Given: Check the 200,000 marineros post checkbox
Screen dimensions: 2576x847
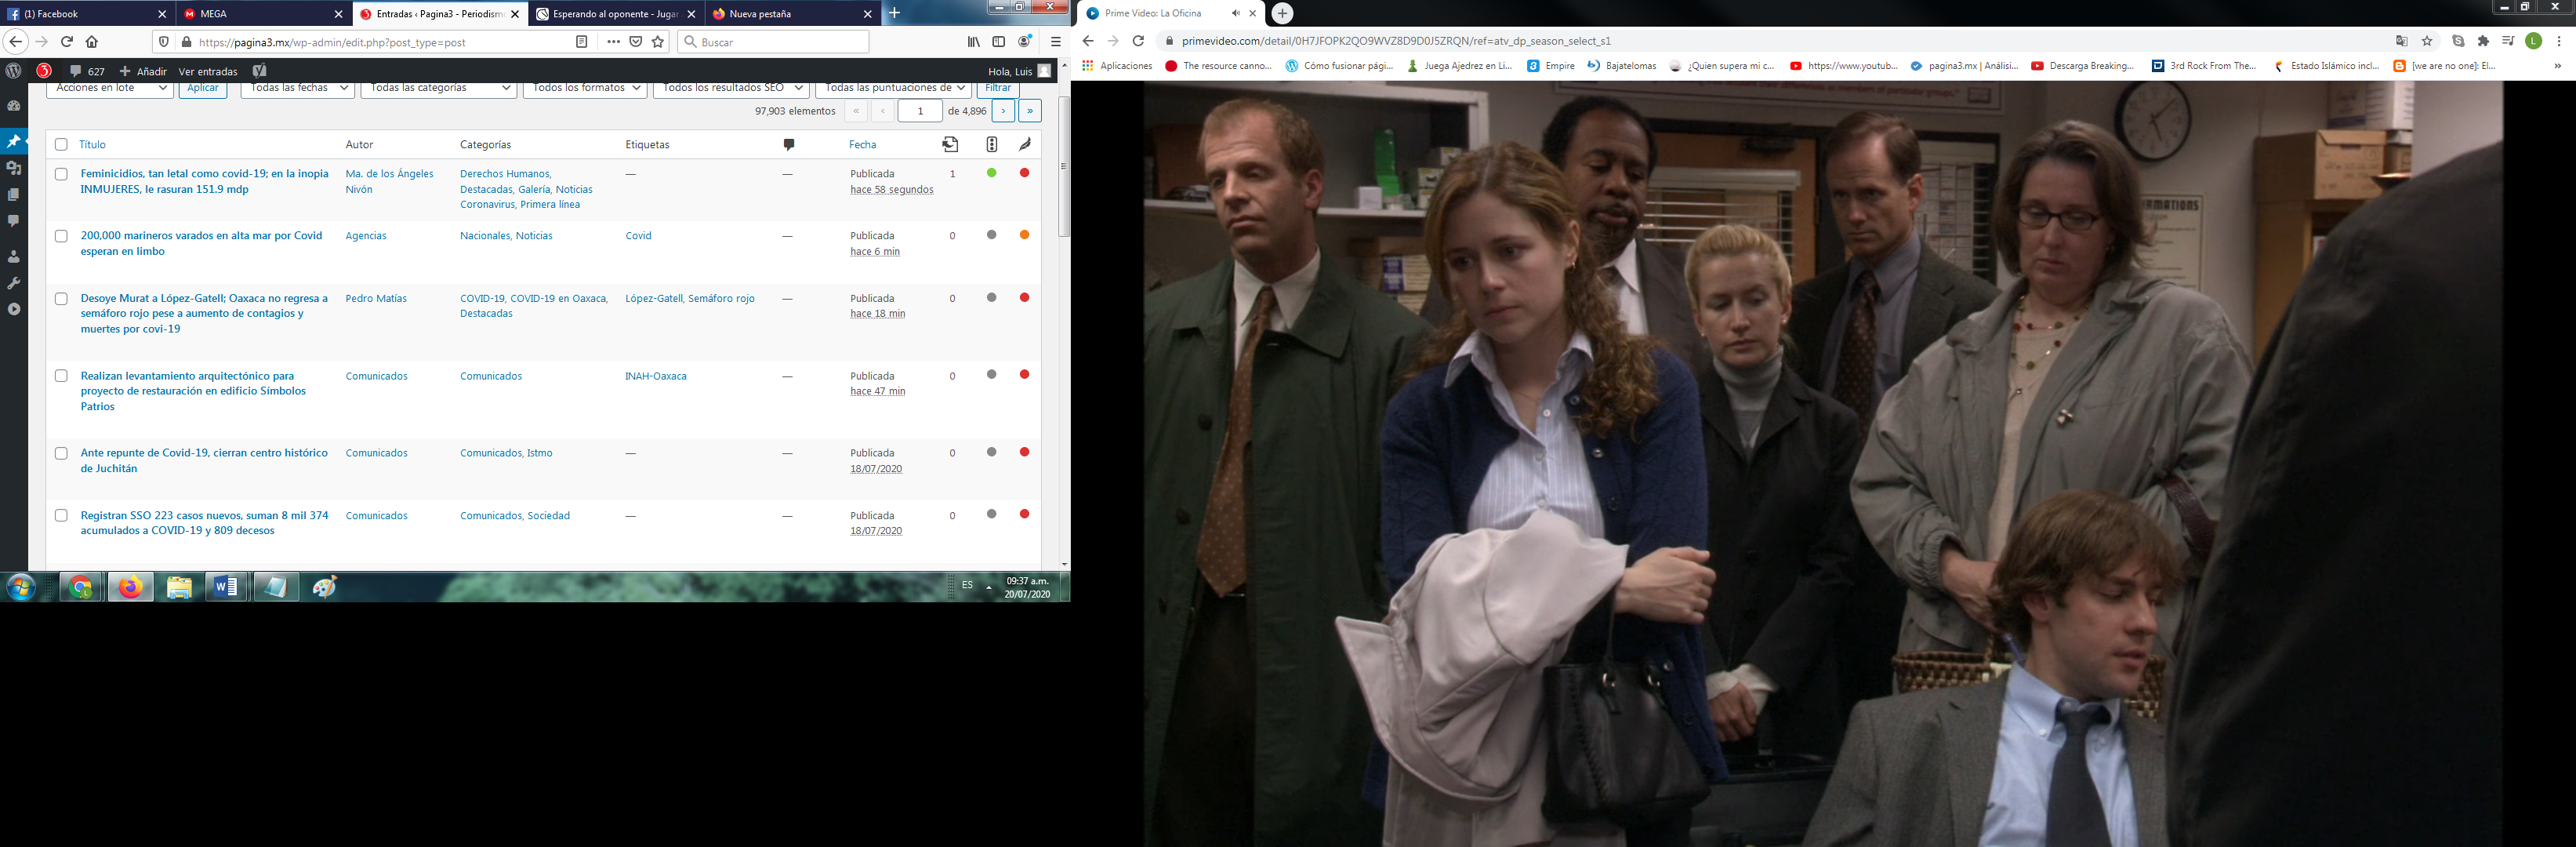Looking at the screenshot, I should pyautogui.click(x=61, y=236).
